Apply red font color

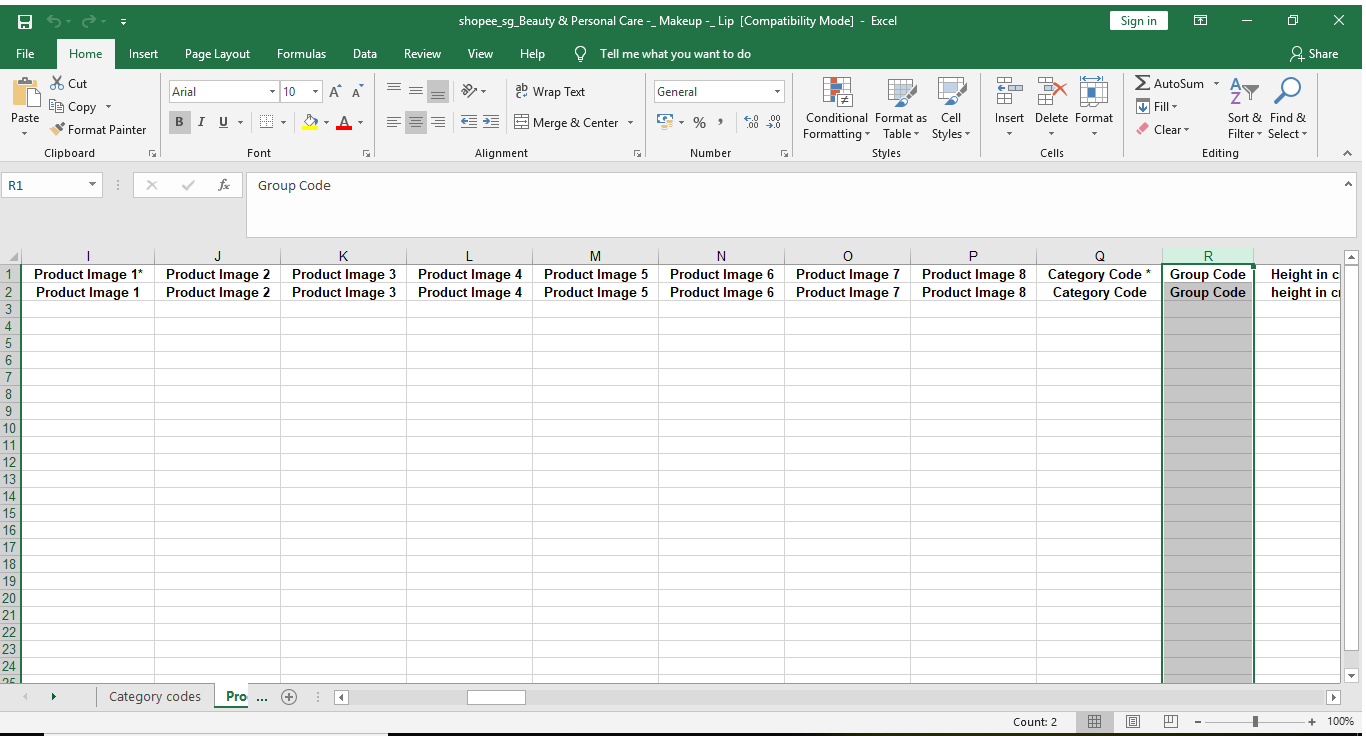(x=344, y=122)
